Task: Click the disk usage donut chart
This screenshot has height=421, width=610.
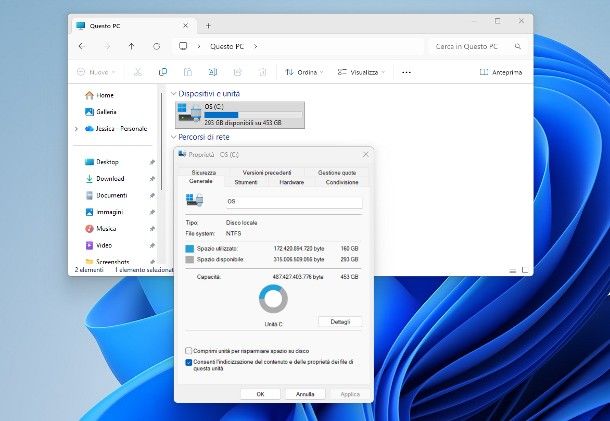Action: 273,299
